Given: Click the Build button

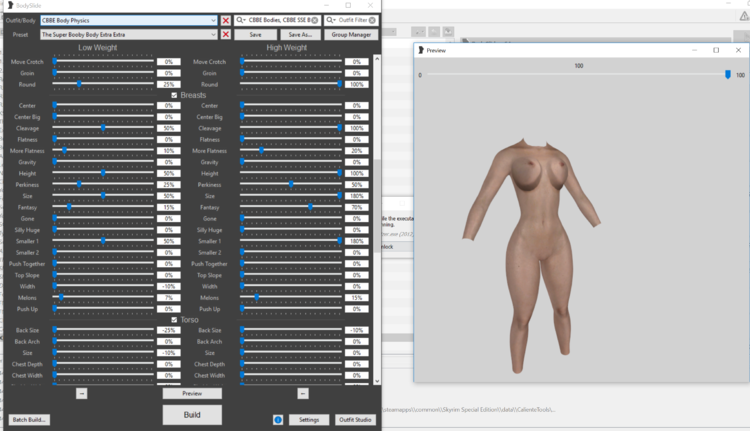Looking at the screenshot, I should 192,415.
